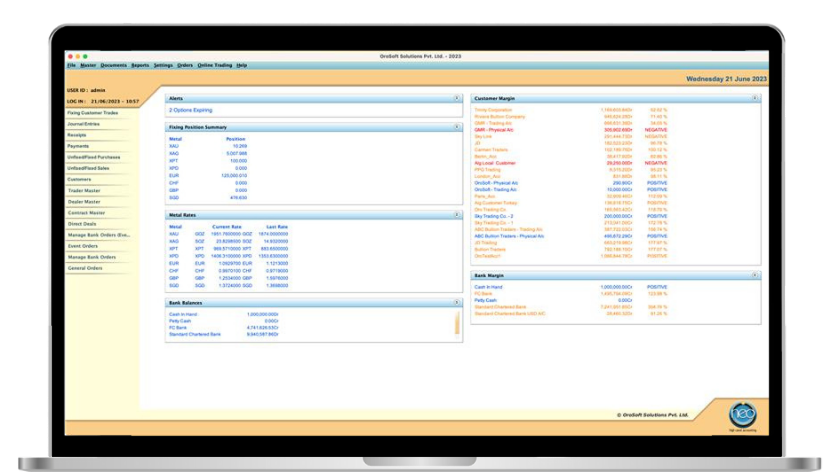The width and height of the screenshot is (840, 472).
Task: Click the Bank Balances panel collapse icon
Action: [457, 302]
